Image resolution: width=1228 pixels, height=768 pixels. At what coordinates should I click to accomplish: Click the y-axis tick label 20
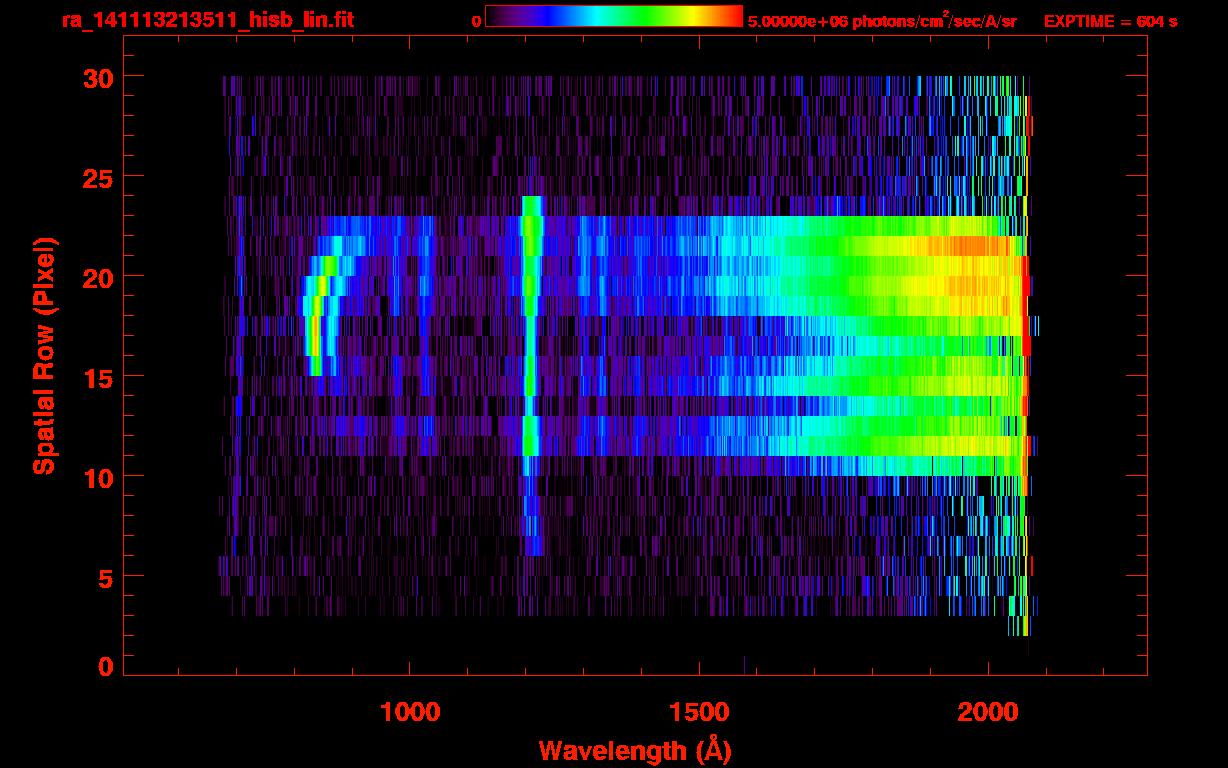pyautogui.click(x=96, y=277)
